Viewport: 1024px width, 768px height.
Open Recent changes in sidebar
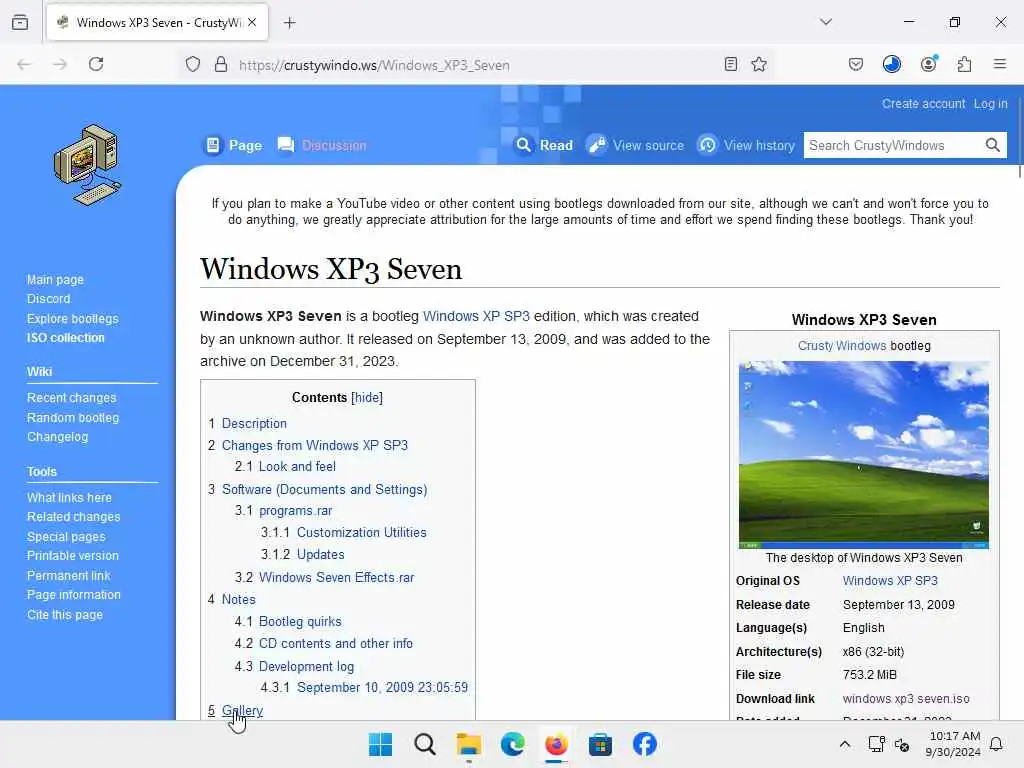(x=71, y=398)
